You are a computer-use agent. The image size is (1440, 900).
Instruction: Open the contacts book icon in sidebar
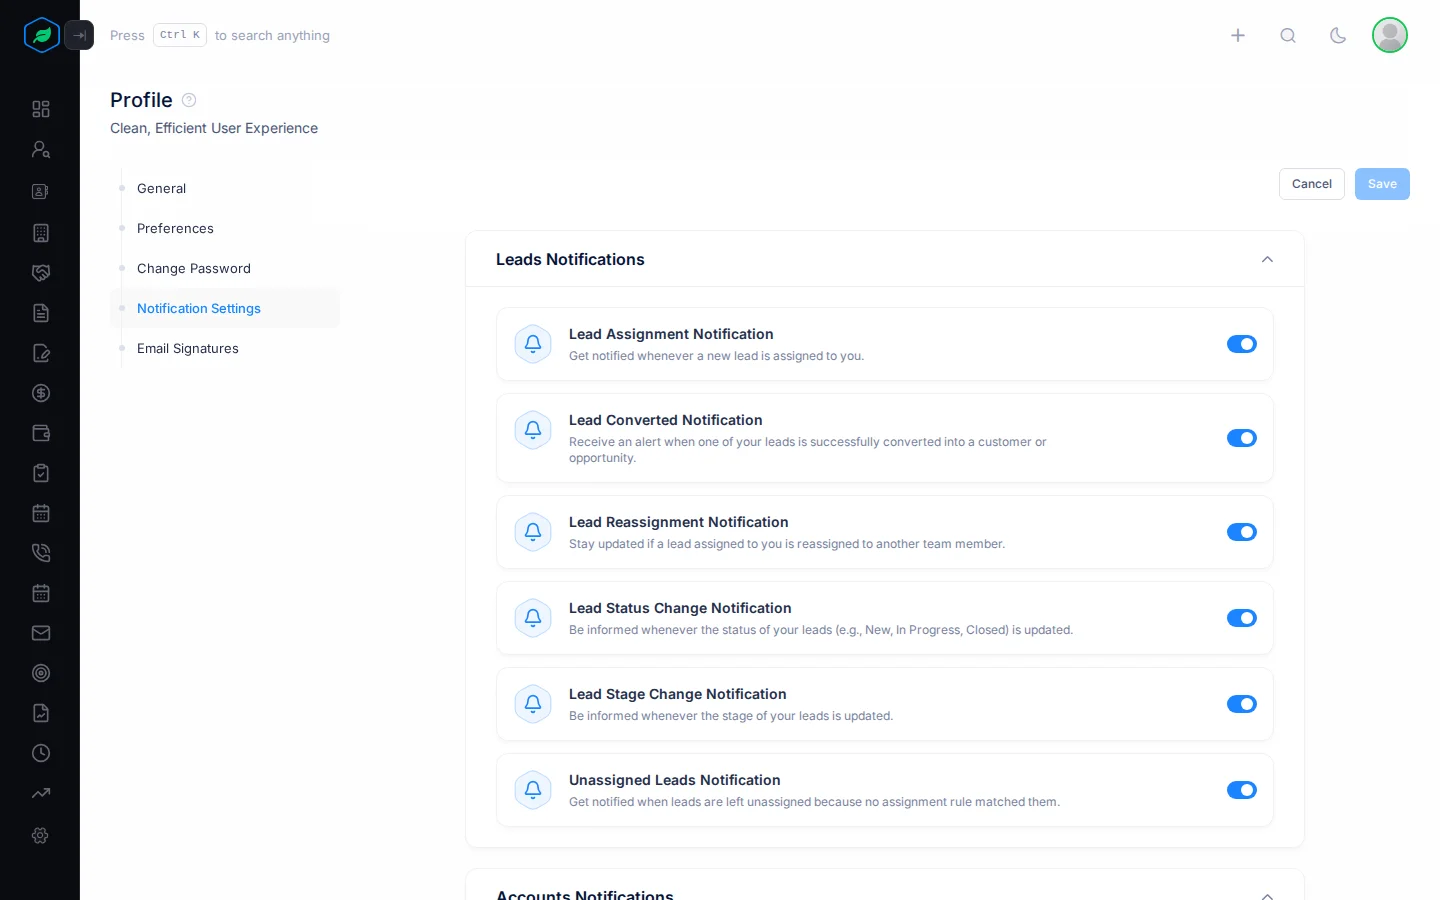pos(41,191)
